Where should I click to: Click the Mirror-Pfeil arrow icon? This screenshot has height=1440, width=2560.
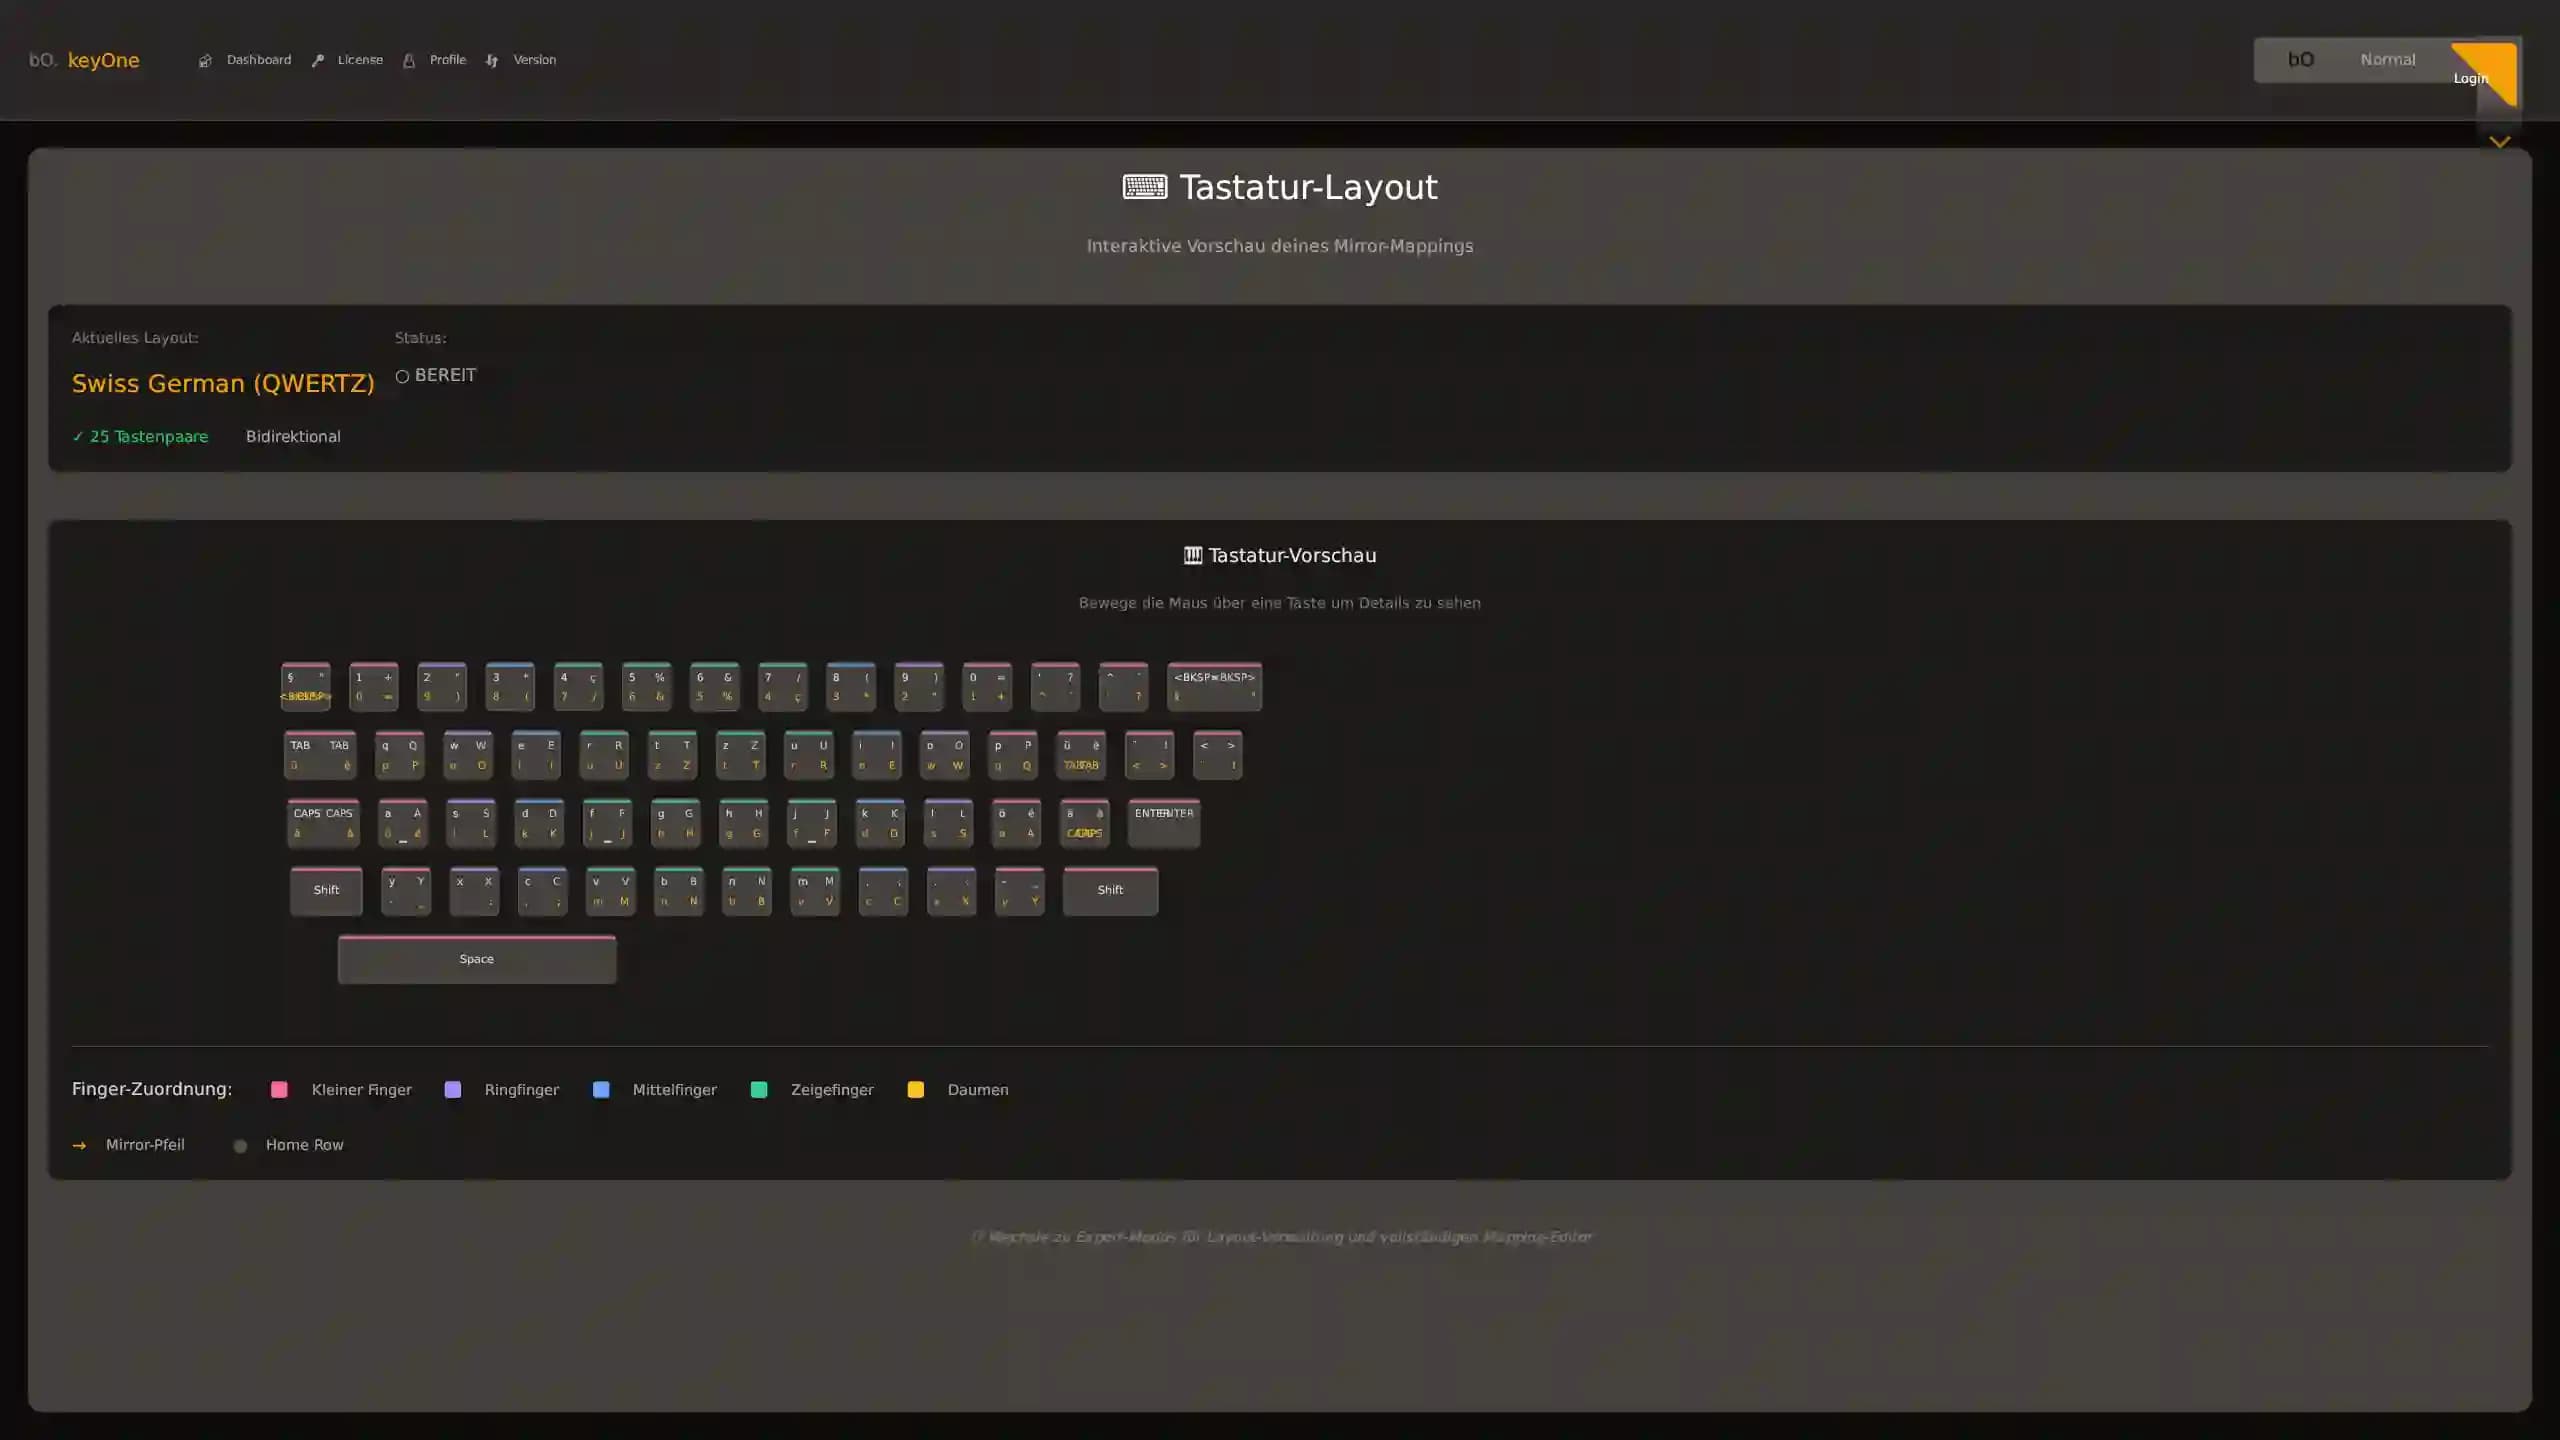(80, 1145)
